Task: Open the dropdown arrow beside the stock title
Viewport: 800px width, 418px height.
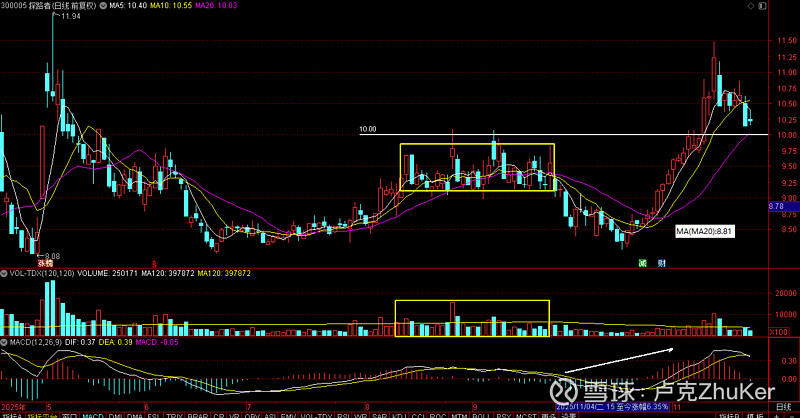Action: [103, 6]
